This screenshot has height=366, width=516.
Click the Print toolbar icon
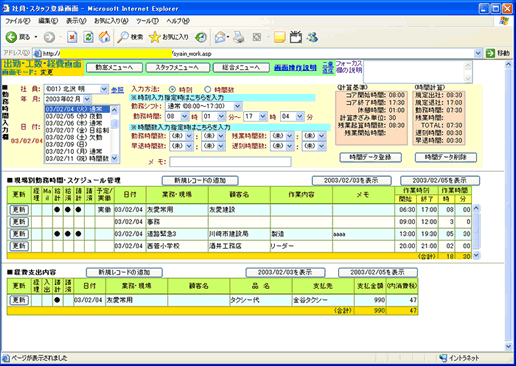click(x=239, y=37)
